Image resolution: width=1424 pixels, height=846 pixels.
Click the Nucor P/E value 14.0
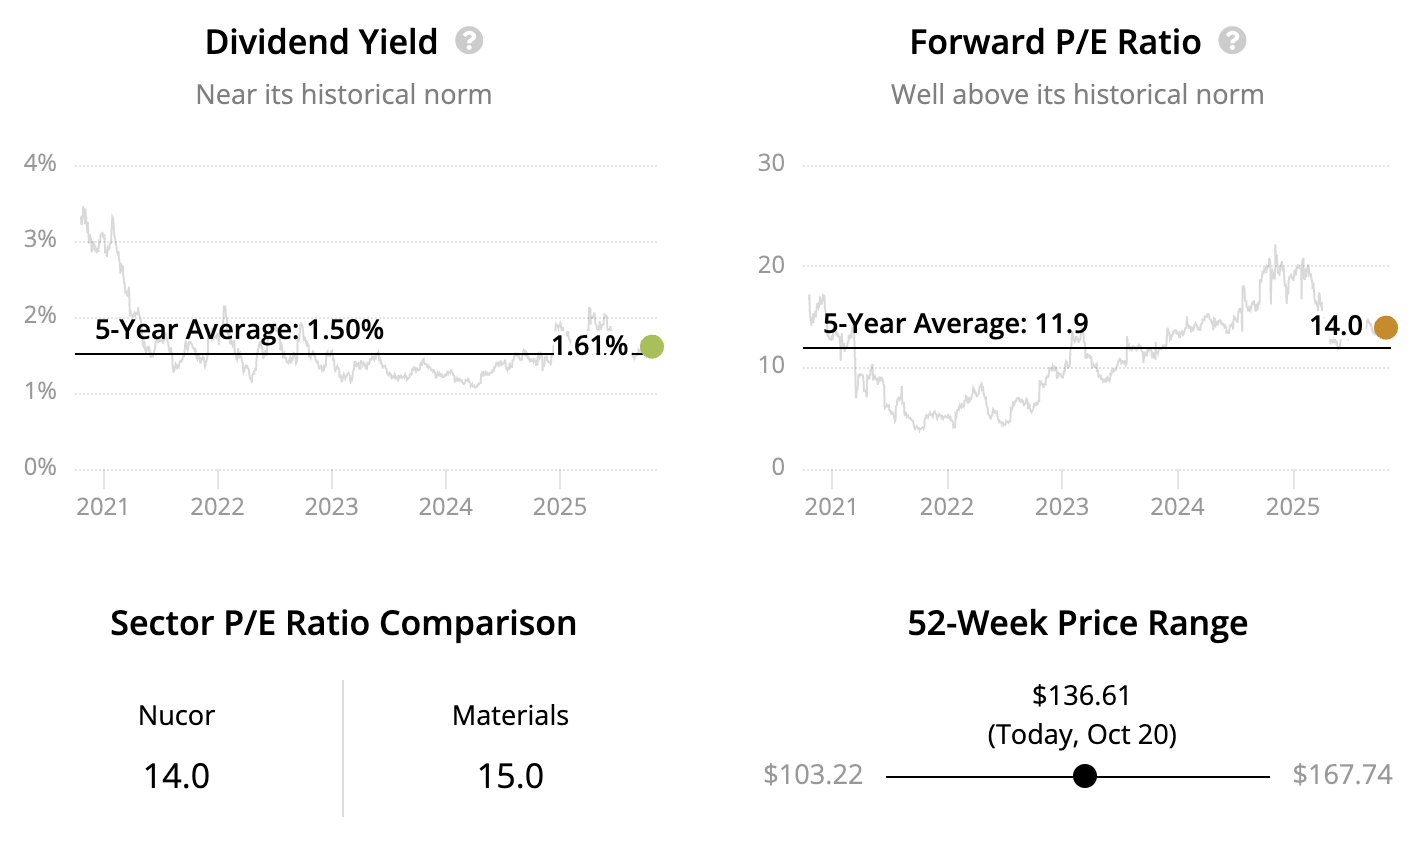[176, 776]
